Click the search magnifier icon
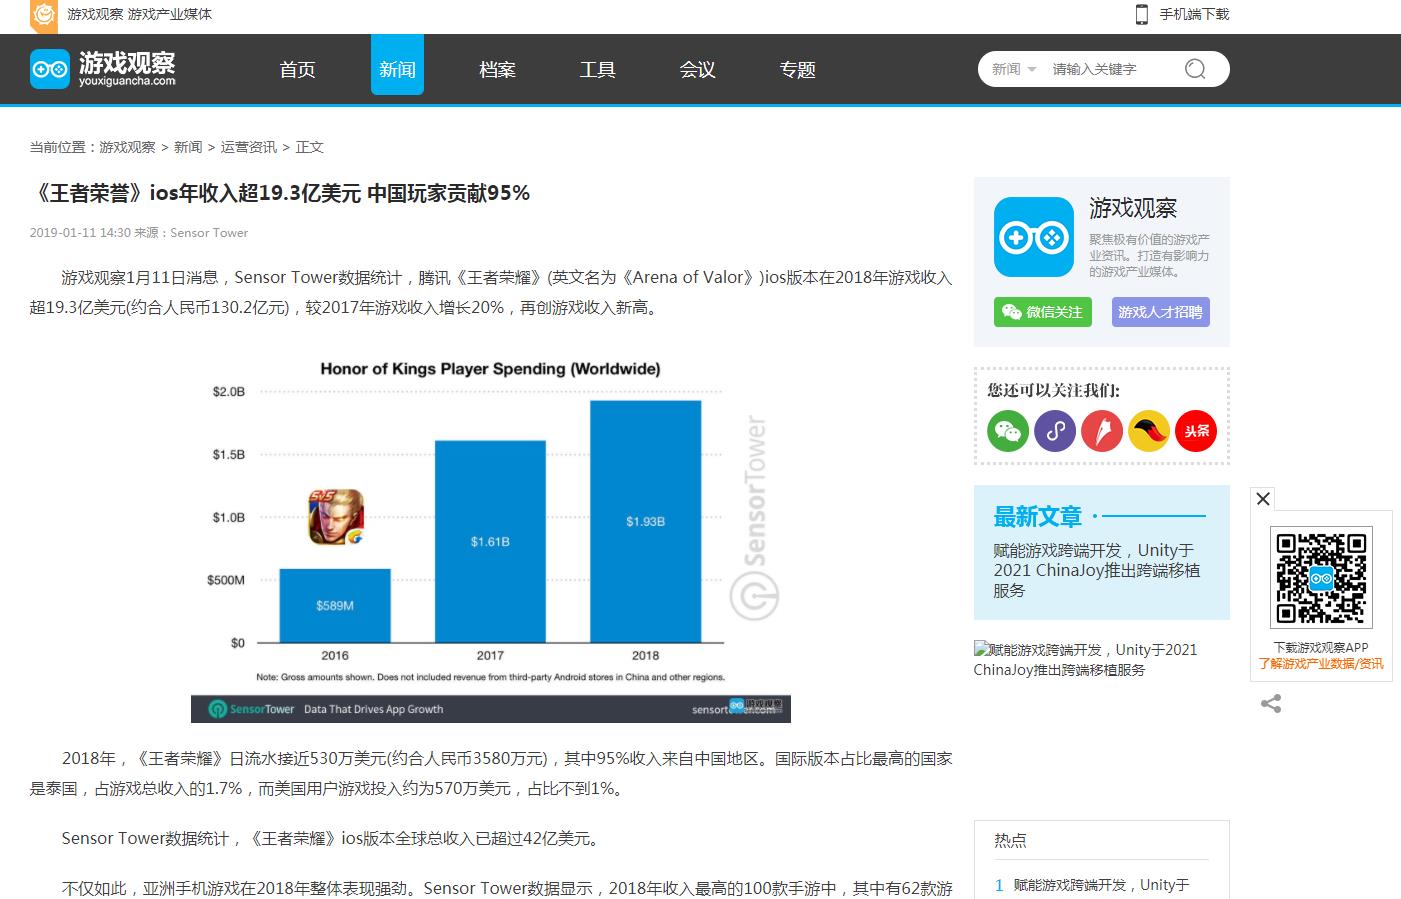 click(x=1195, y=69)
